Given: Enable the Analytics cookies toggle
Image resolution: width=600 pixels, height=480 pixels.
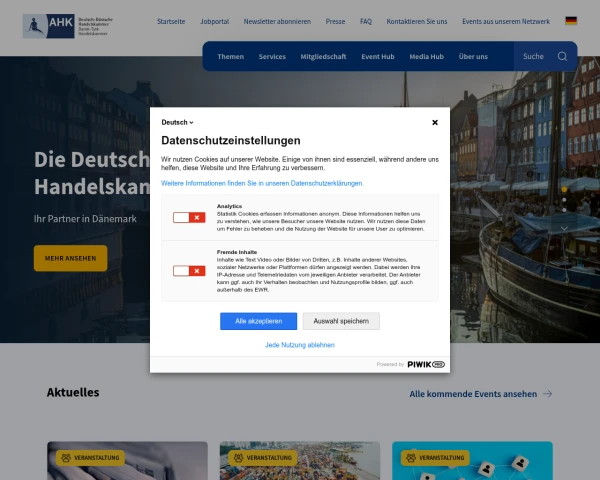Looking at the screenshot, I should (188, 217).
